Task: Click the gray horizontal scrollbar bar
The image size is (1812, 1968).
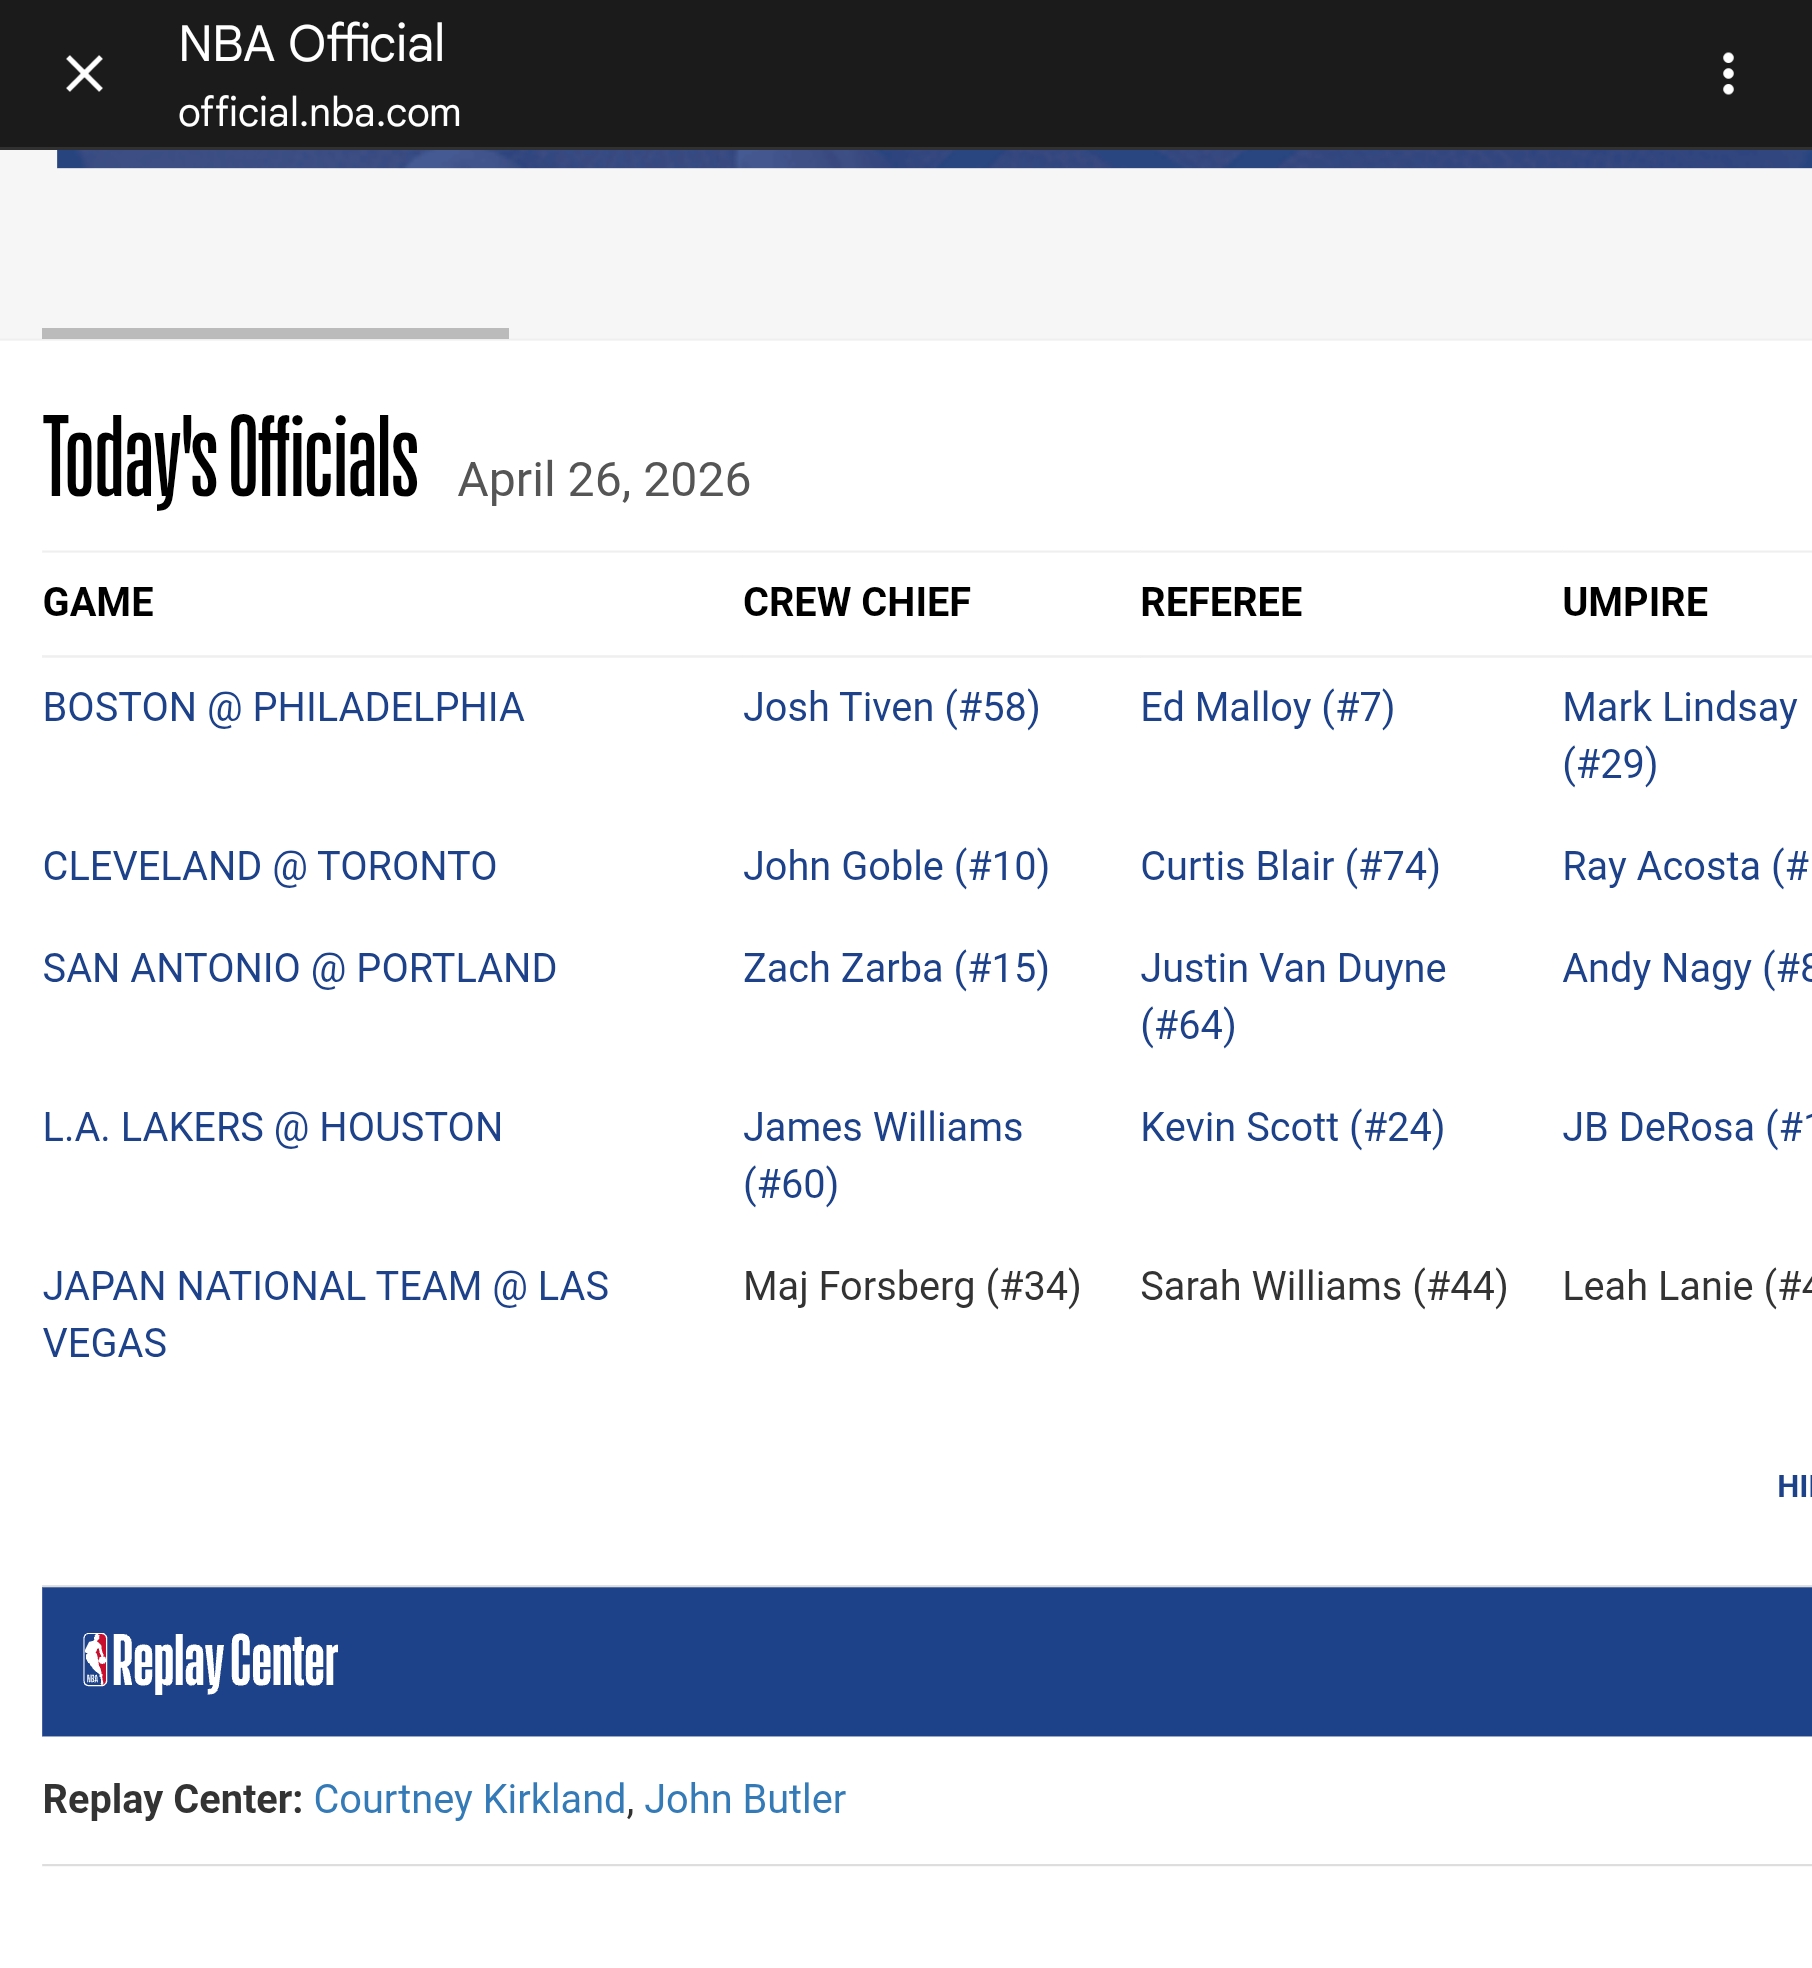Action: pyautogui.click(x=275, y=333)
